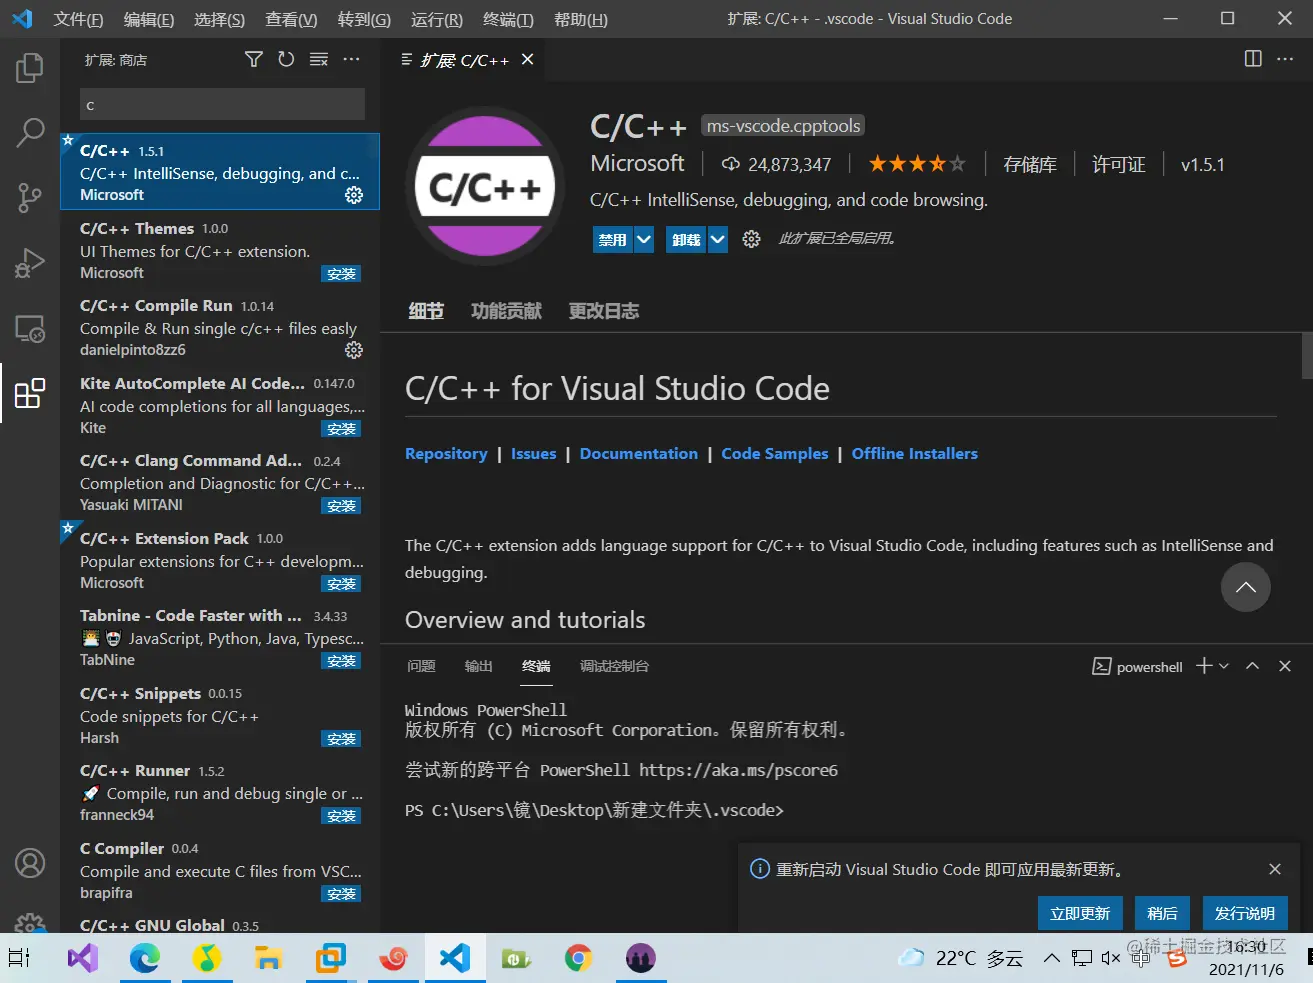Dismiss the restart notification
The image size is (1313, 983).
tap(1275, 869)
